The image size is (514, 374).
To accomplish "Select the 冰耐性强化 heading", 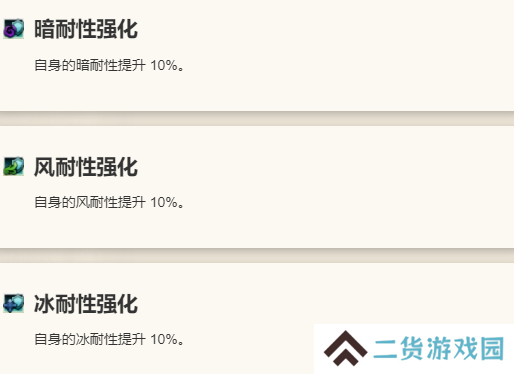I will 86,304.
